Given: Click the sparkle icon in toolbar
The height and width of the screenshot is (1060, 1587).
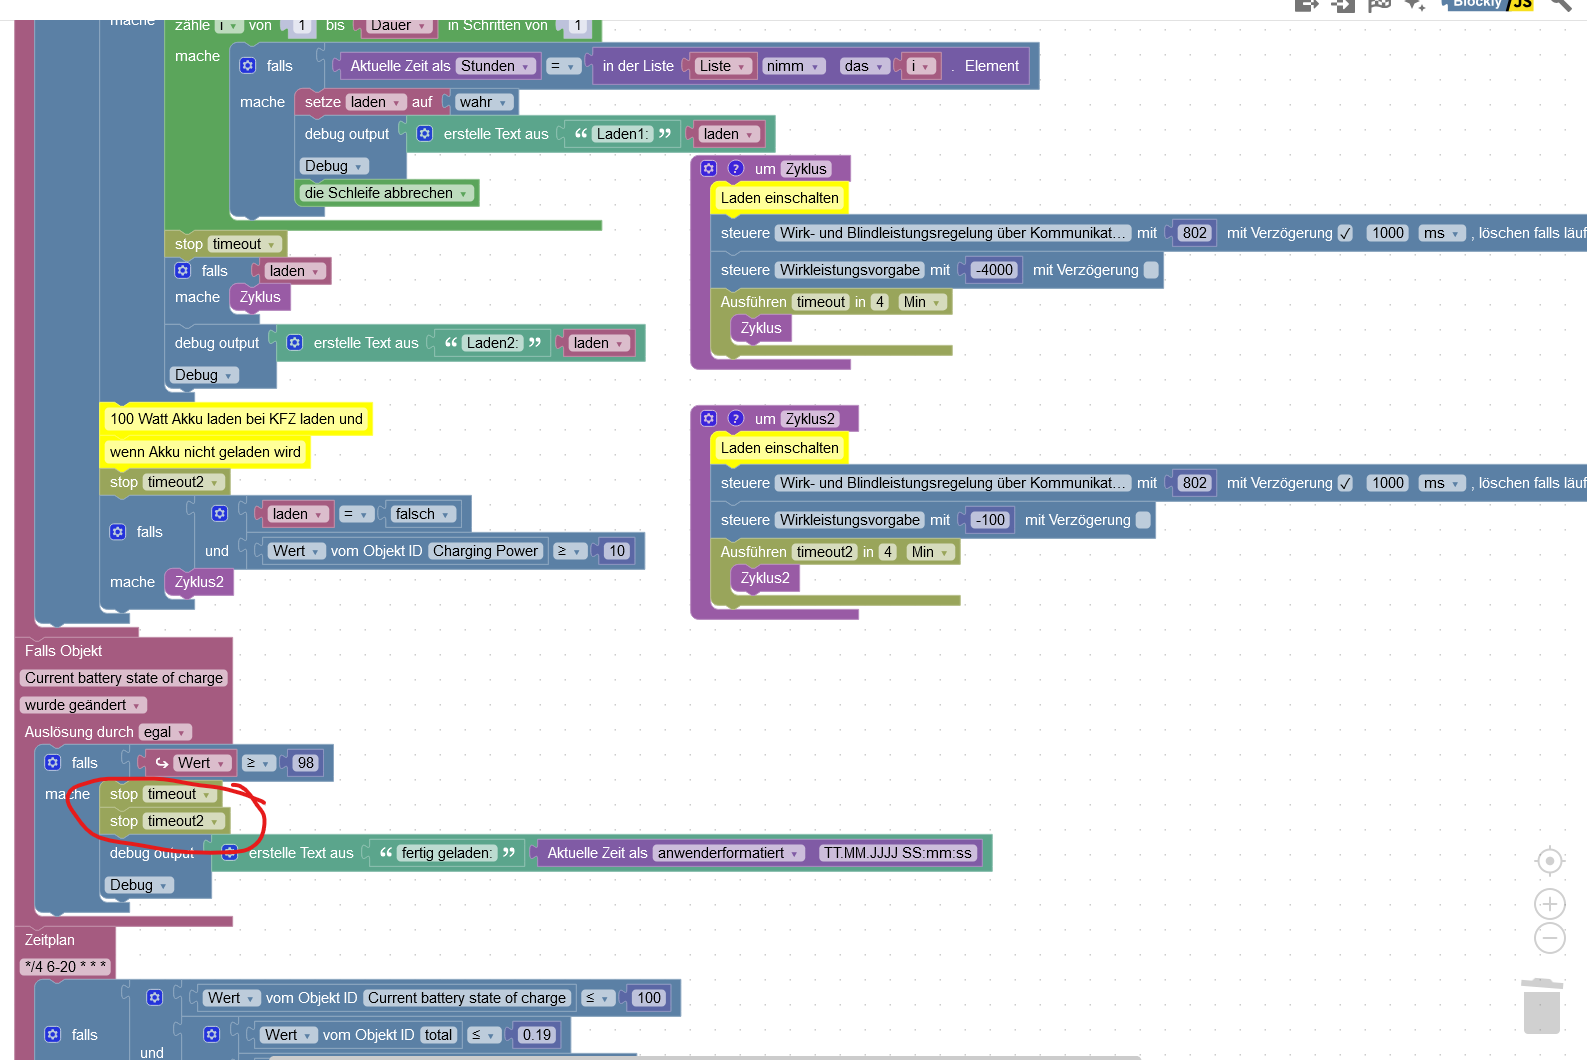Looking at the screenshot, I should click(x=1414, y=5).
